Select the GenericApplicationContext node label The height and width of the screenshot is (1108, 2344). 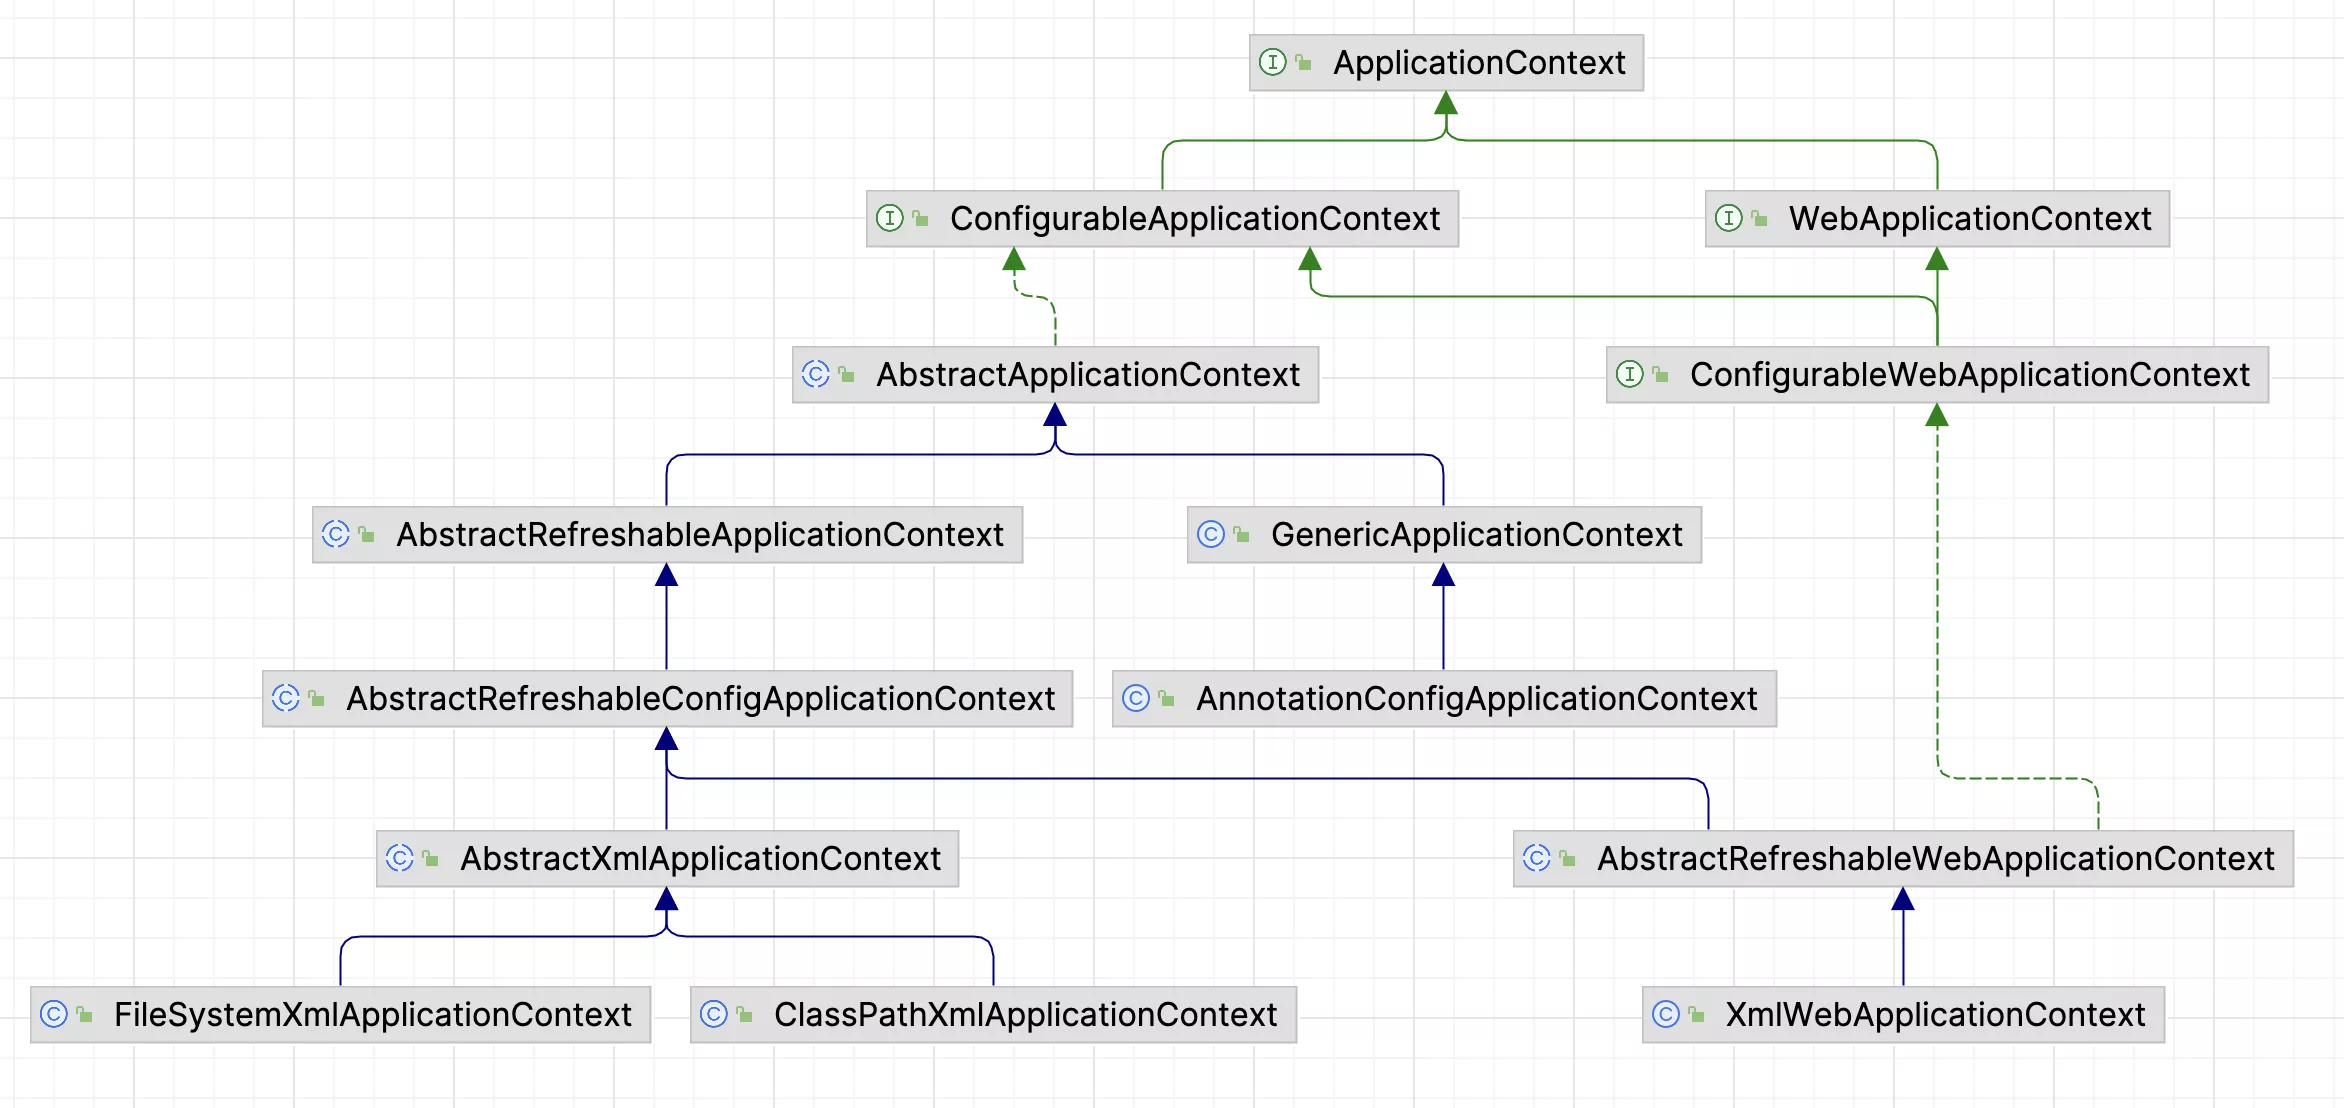click(x=1477, y=535)
